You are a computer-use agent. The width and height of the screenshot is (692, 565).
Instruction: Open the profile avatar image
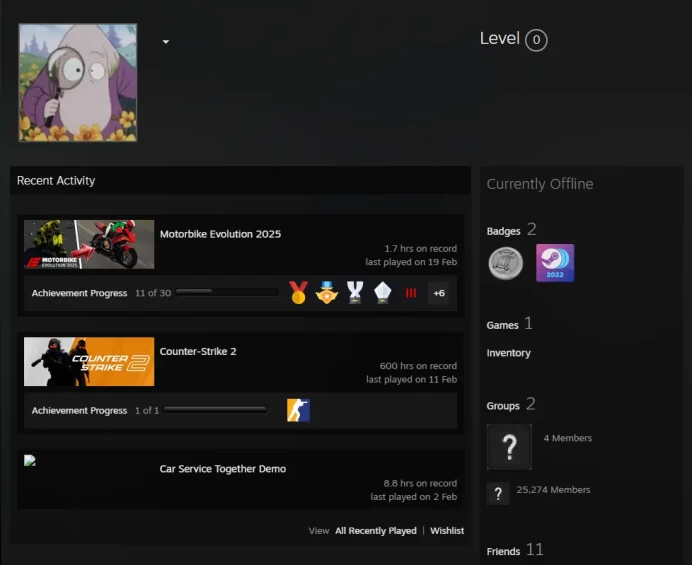(78, 83)
